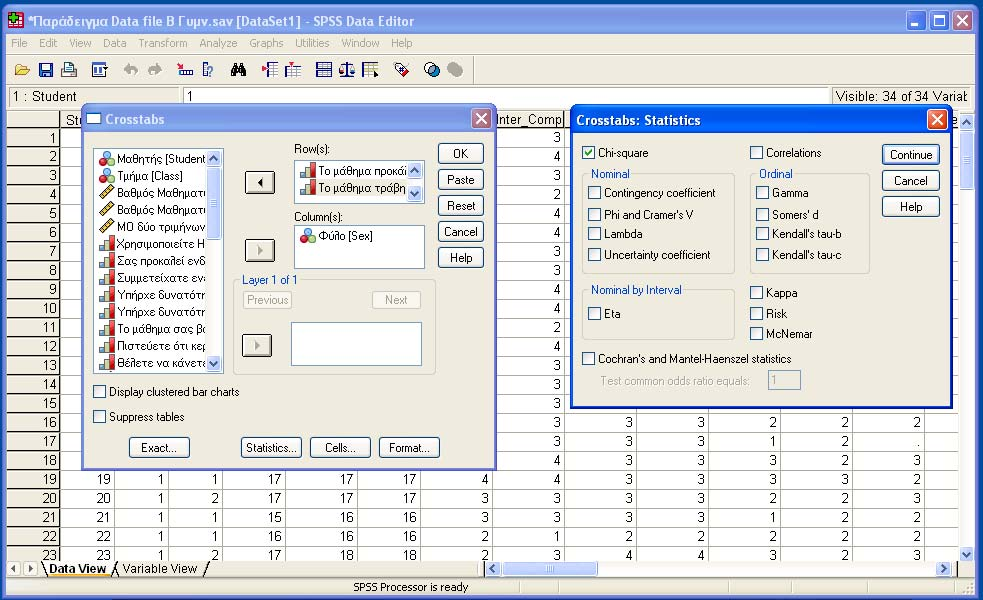Open the Dialog Recall toolbar icon

click(100, 70)
